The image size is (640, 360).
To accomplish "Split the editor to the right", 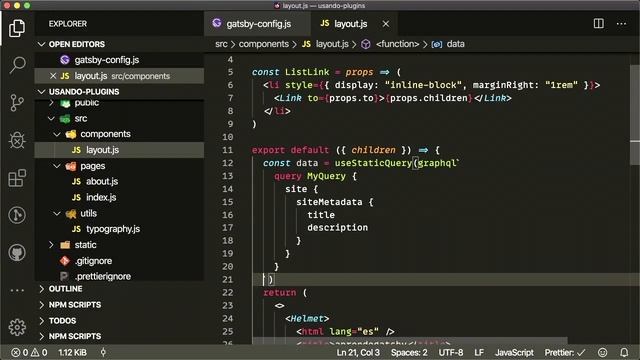I will [x=598, y=24].
